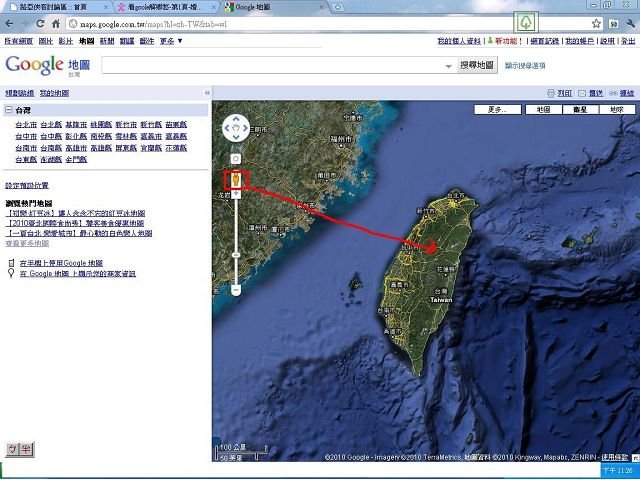Go back with browser back arrow
Image resolution: width=640 pixels, height=480 pixels.
pos(9,24)
